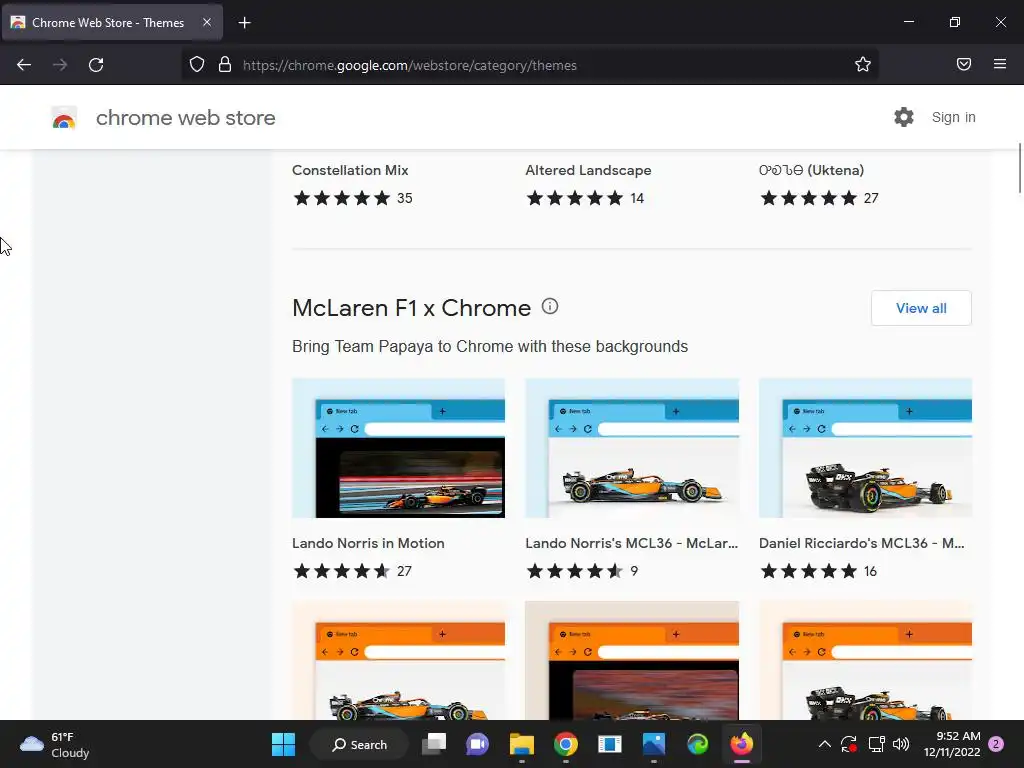Open the clock and date panel
Viewport: 1024px width, 768px height.
point(952,744)
